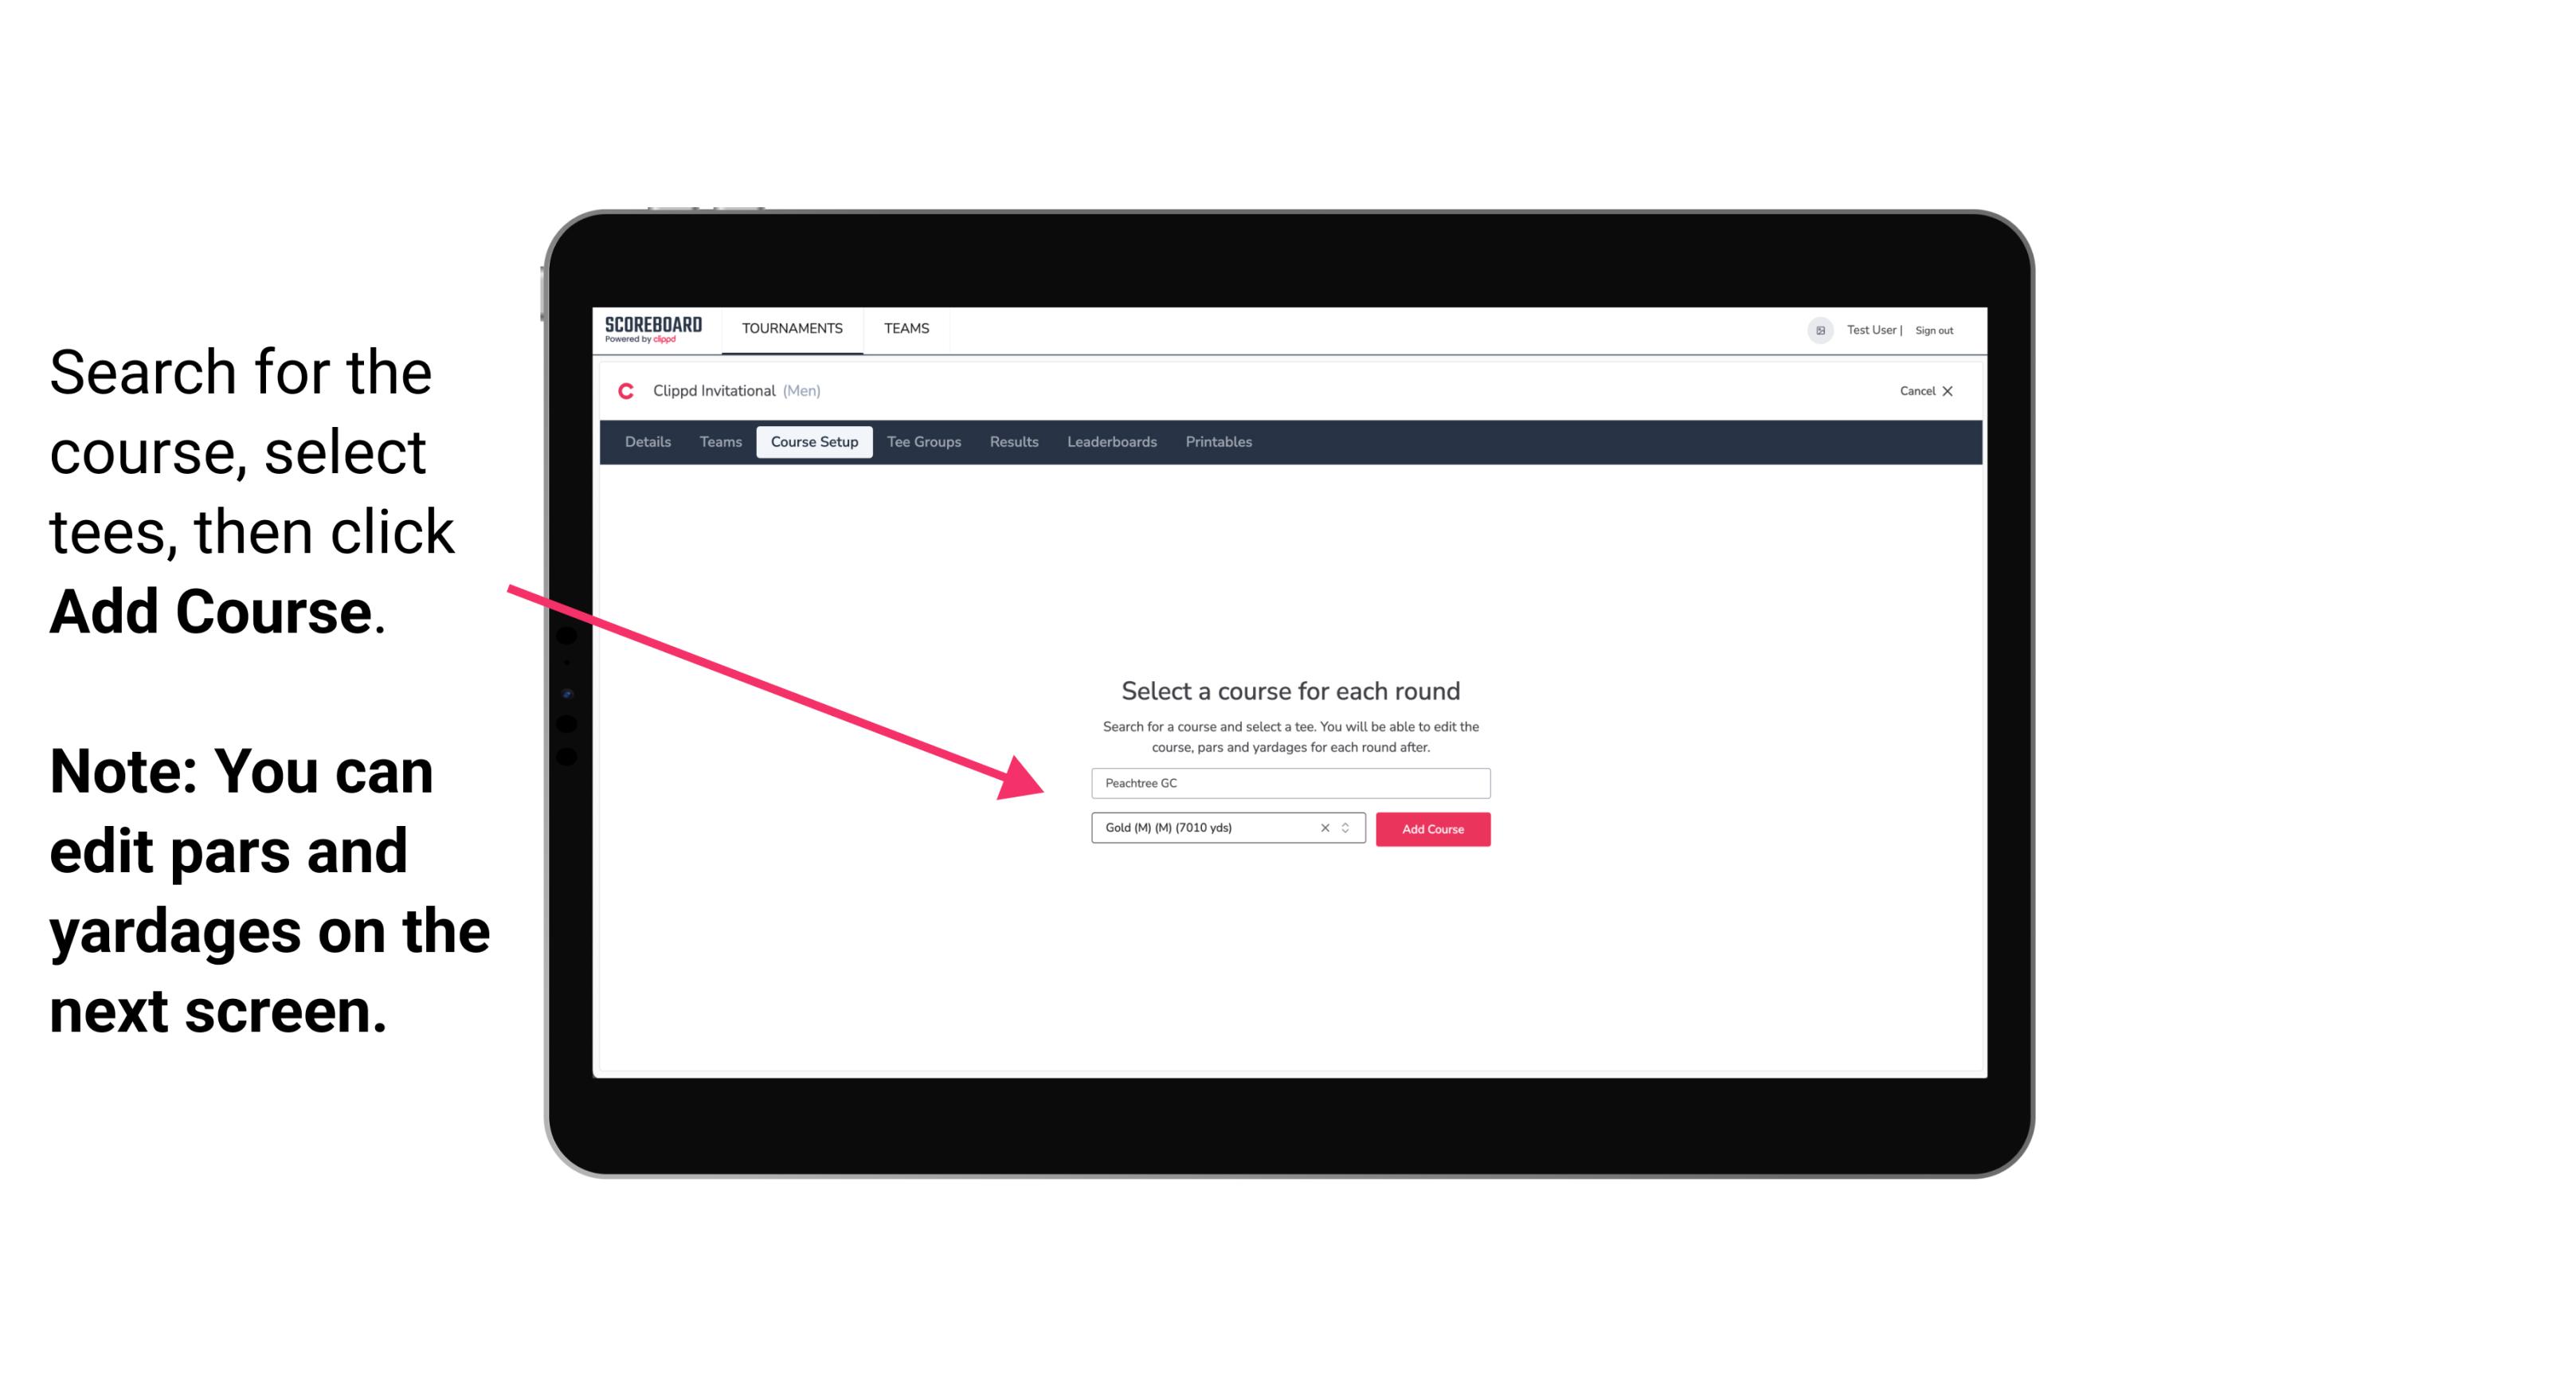The height and width of the screenshot is (1386, 2576).
Task: Click inside the Peachtree GC search field
Action: 1288,784
